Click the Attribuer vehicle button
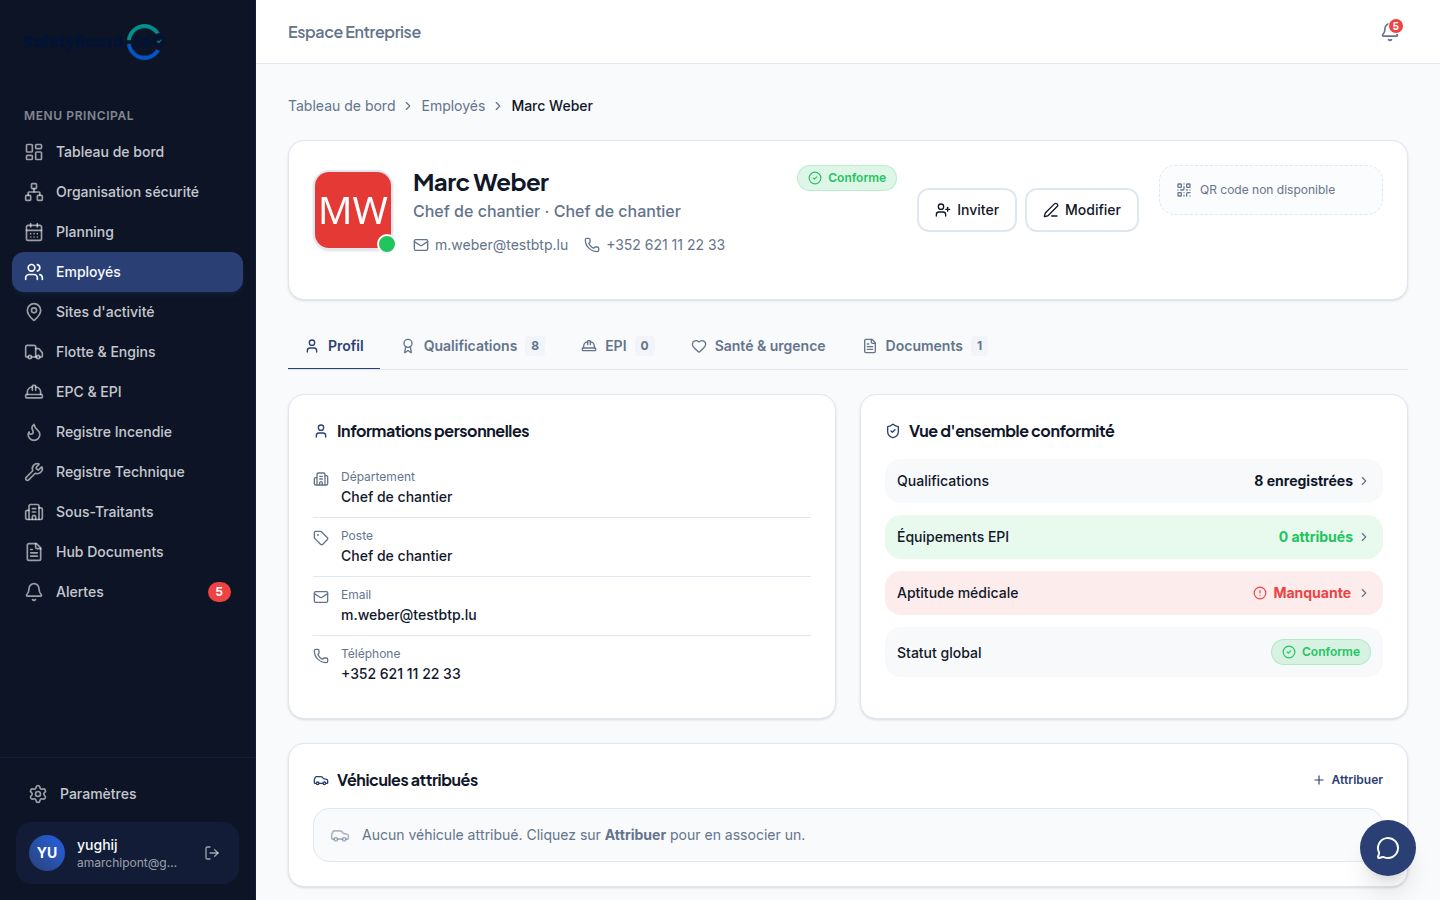Viewport: 1440px width, 900px height. [1348, 780]
